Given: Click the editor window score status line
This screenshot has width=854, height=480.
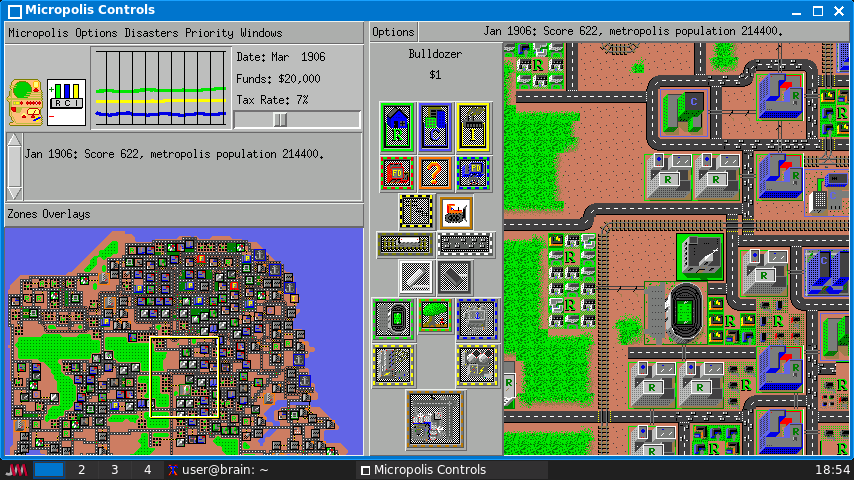Looking at the screenshot, I should click(633, 32).
